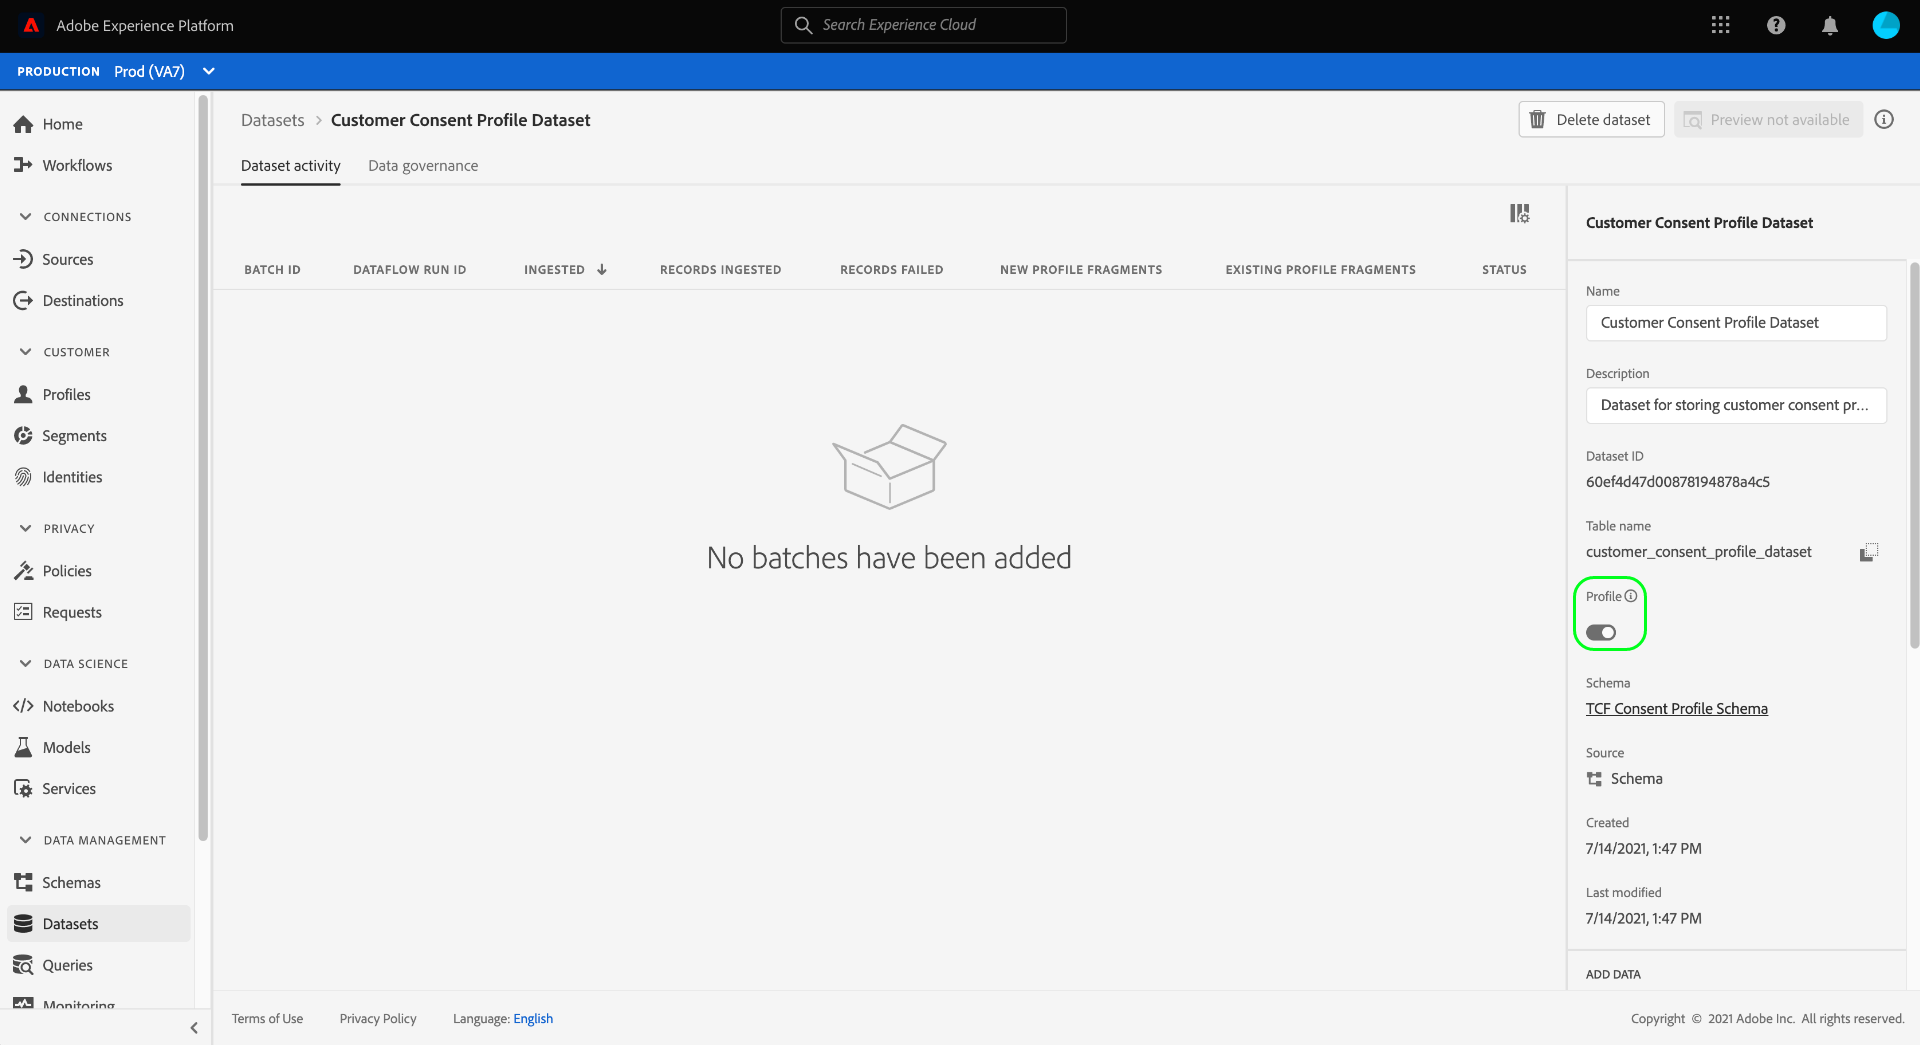Image resolution: width=1920 pixels, height=1045 pixels.
Task: Click the Sources icon
Action: click(x=23, y=259)
